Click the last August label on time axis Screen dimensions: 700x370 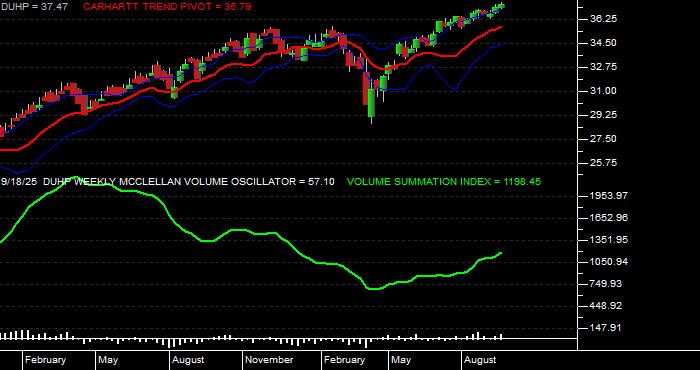click(x=480, y=360)
